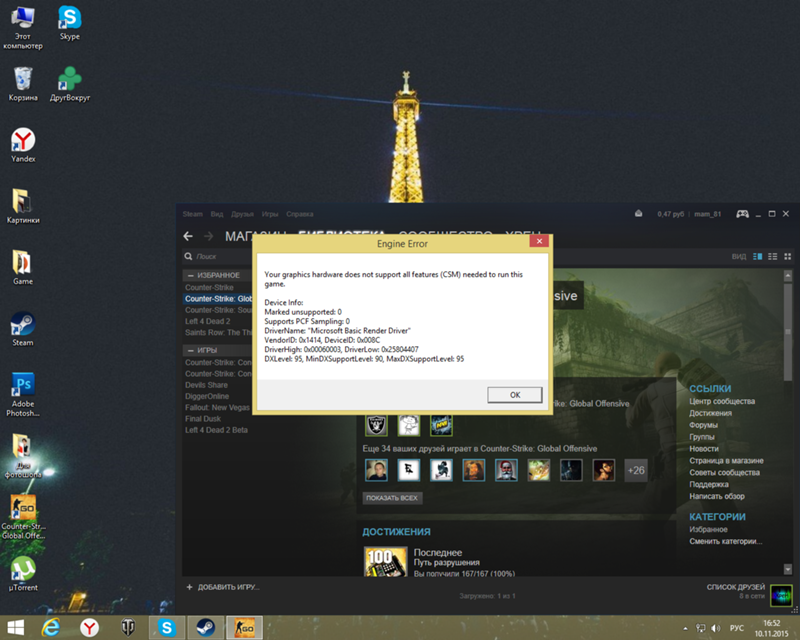The width and height of the screenshot is (800, 640).
Task: Launch the µTorrent desktop shortcut
Action: pyautogui.click(x=23, y=574)
